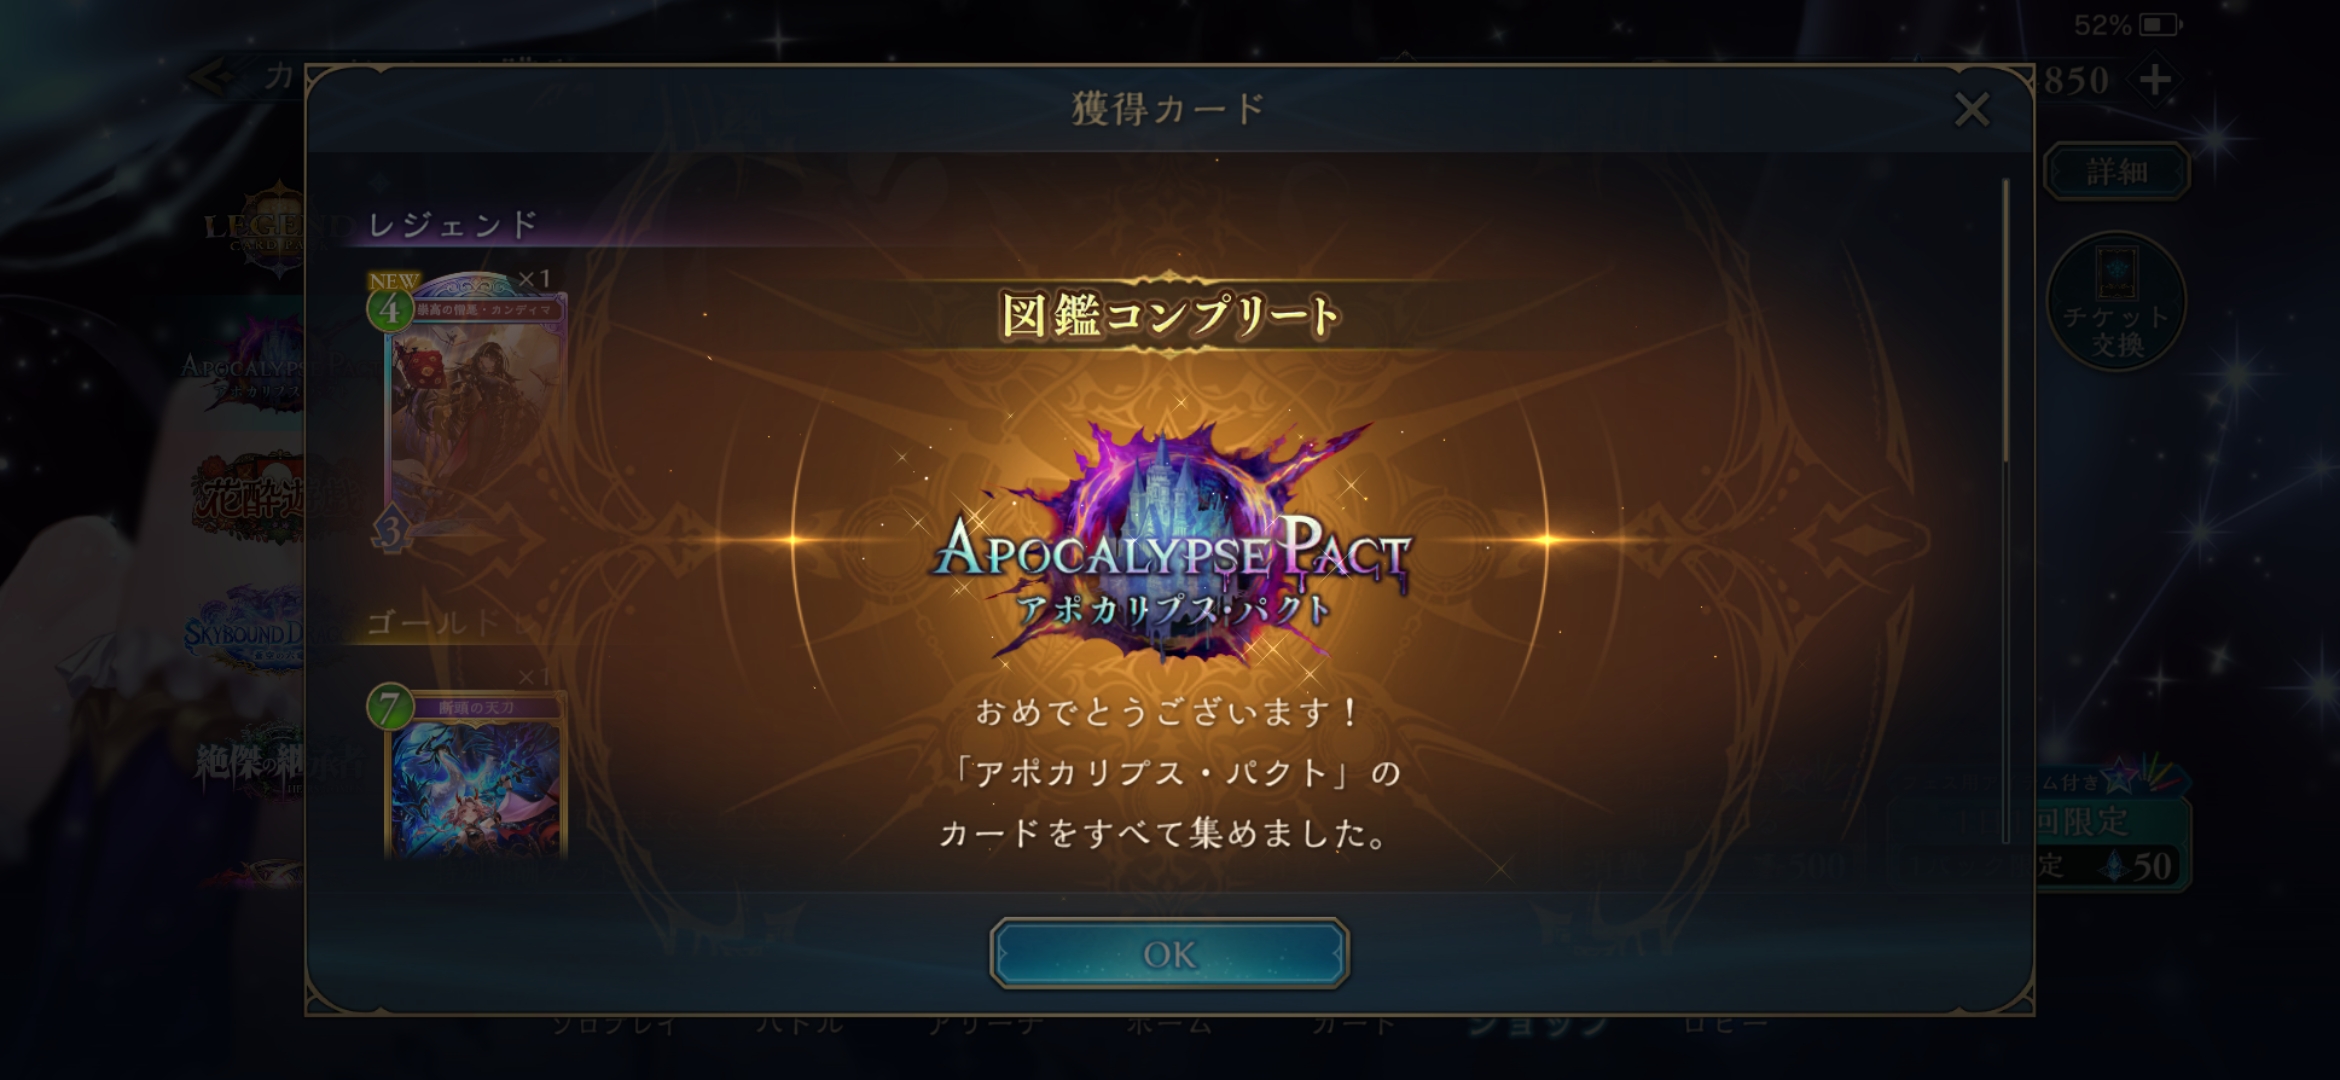Select the Skybound Dragons pack in the sidebar

[x=245, y=630]
